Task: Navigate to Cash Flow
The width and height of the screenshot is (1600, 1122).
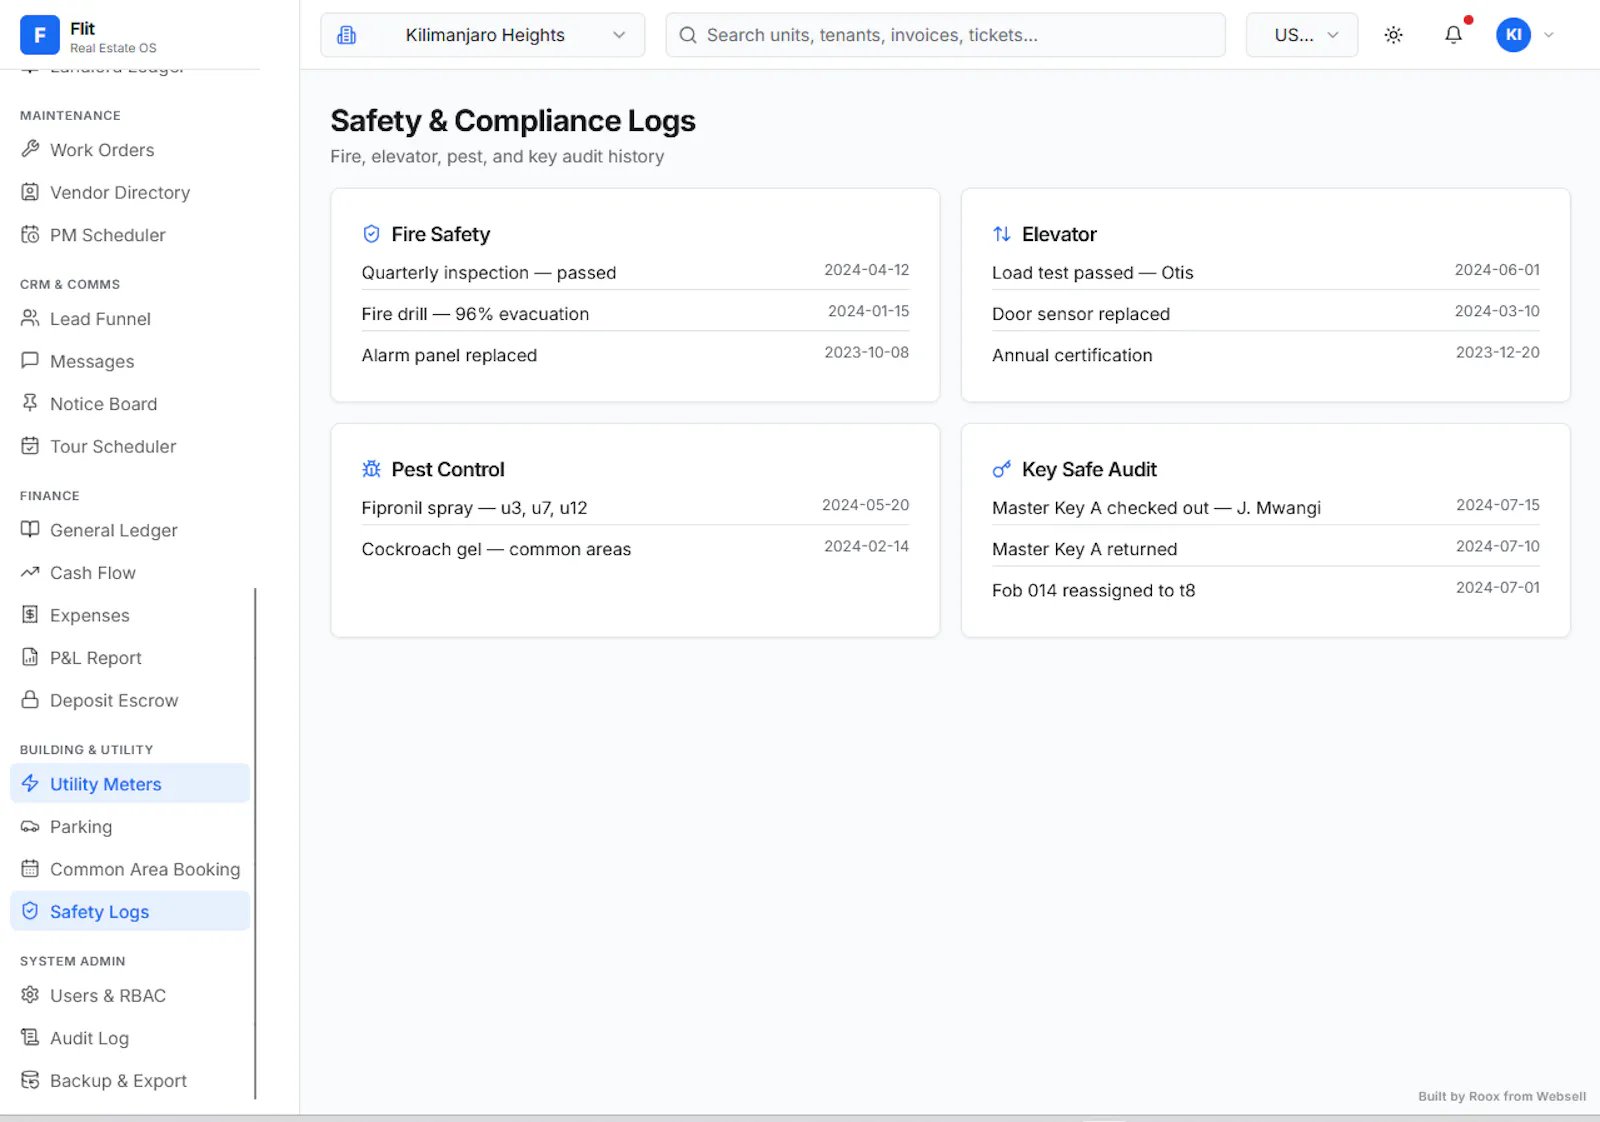Action: (x=130, y=573)
